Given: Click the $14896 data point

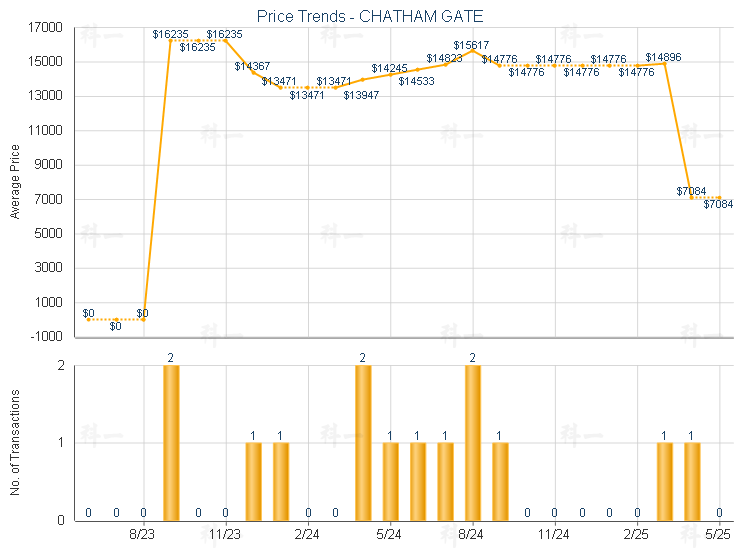Looking at the screenshot, I should (x=664, y=63).
